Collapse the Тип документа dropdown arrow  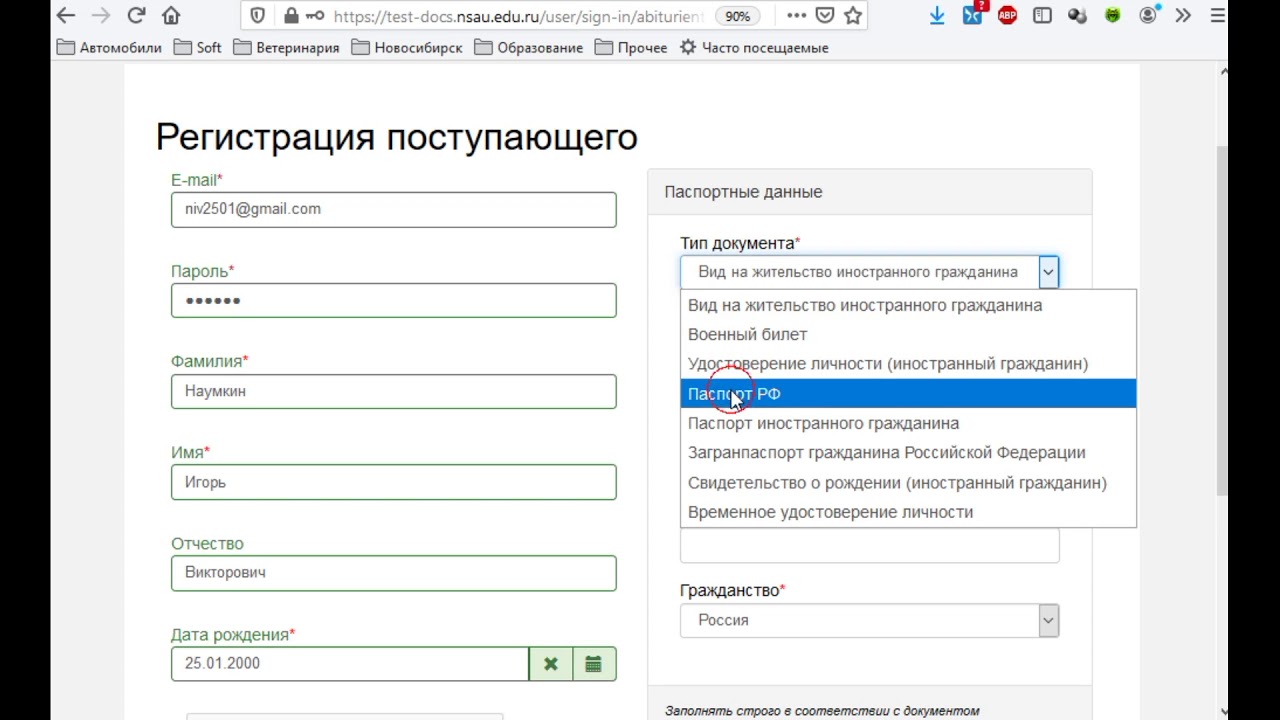1048,272
